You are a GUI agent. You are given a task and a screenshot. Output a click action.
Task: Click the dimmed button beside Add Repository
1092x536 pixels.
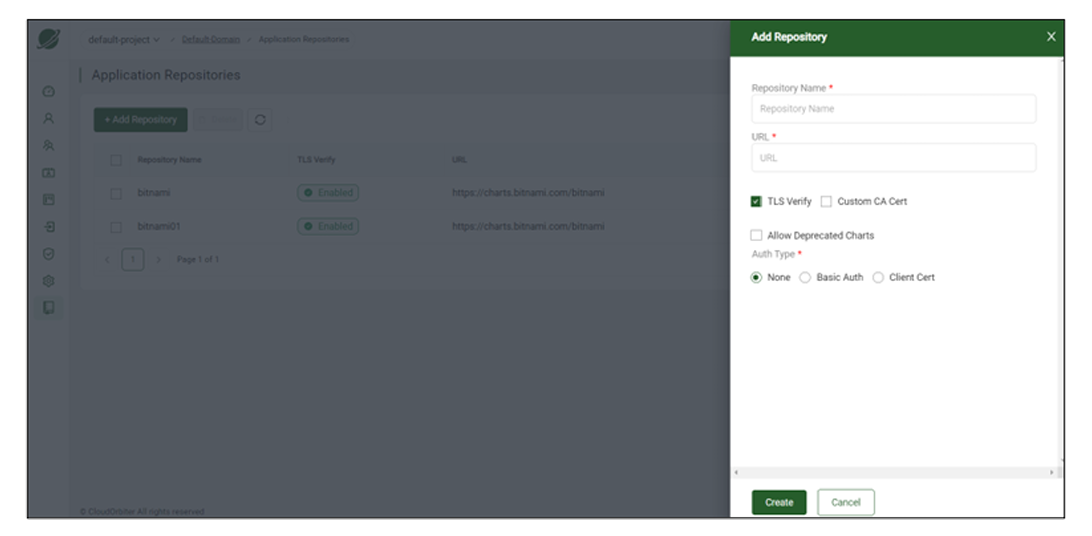pos(218,120)
